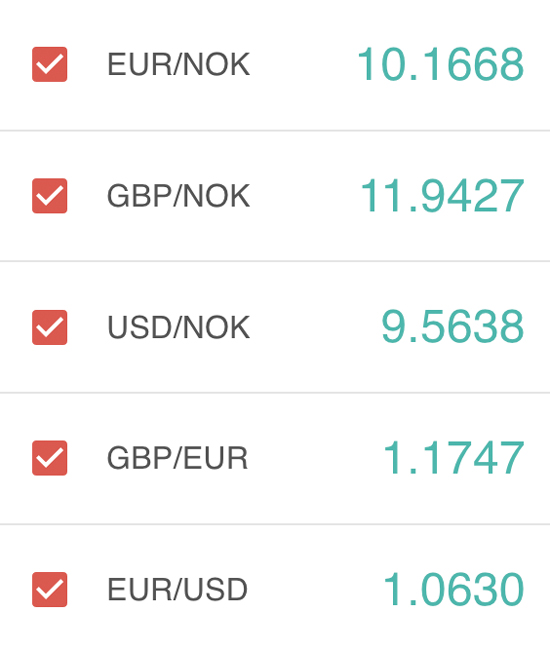Click the GBP/NOK pair label
Image resolution: width=550 pixels, height=650 pixels.
coord(179,196)
